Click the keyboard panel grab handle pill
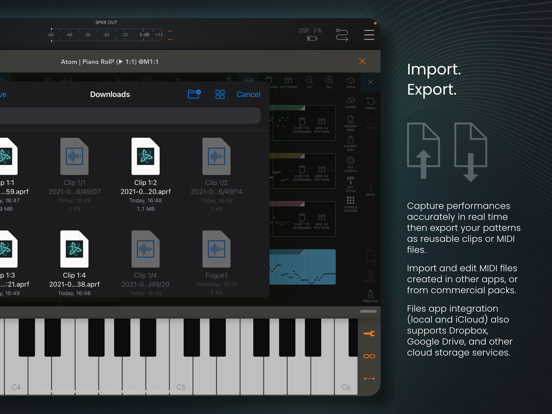Screen dimensions: 552x414 pyautogui.click(x=368, y=311)
